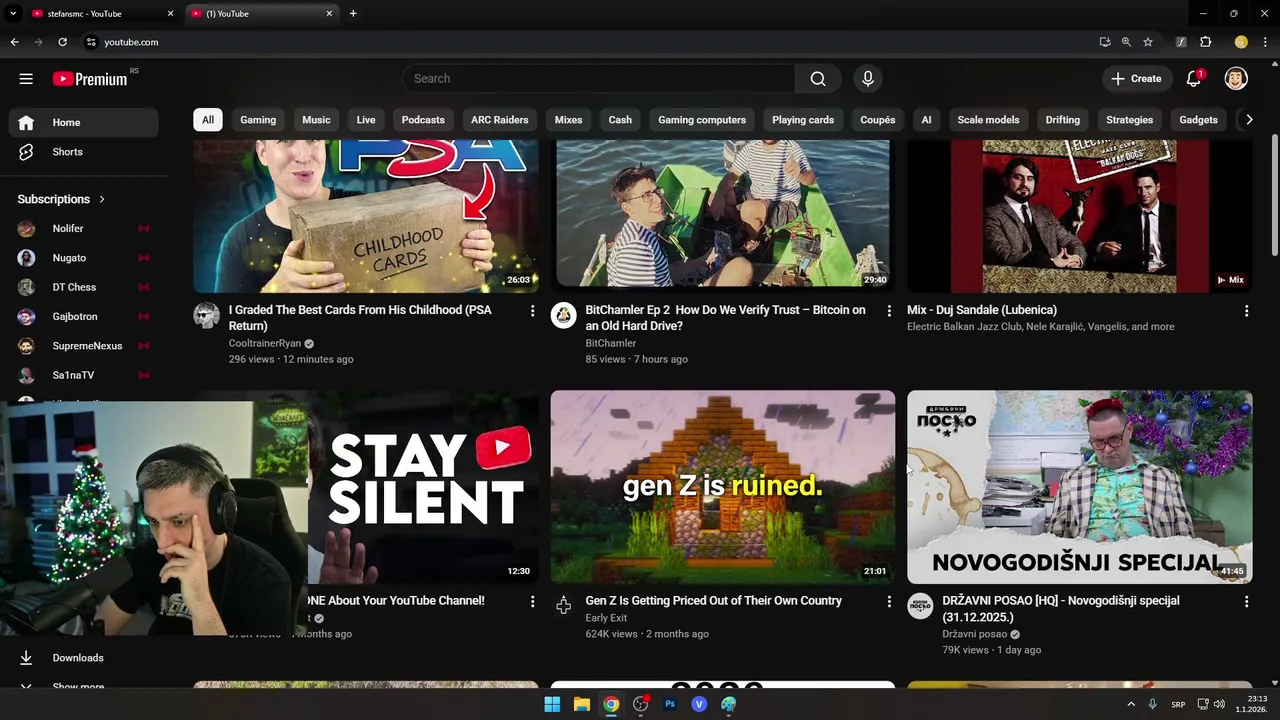Open Early Exit channel name link
Viewport: 1280px width, 720px height.
(x=606, y=618)
